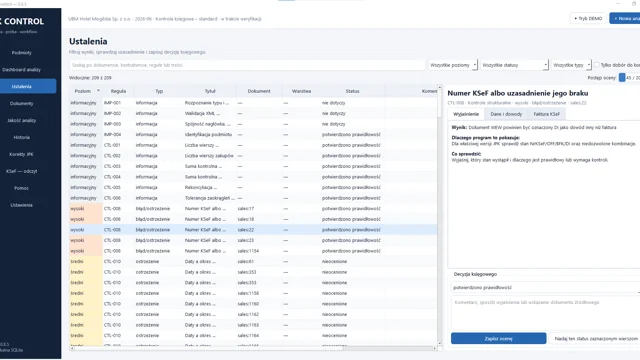Focus the findings search field

coord(247,65)
